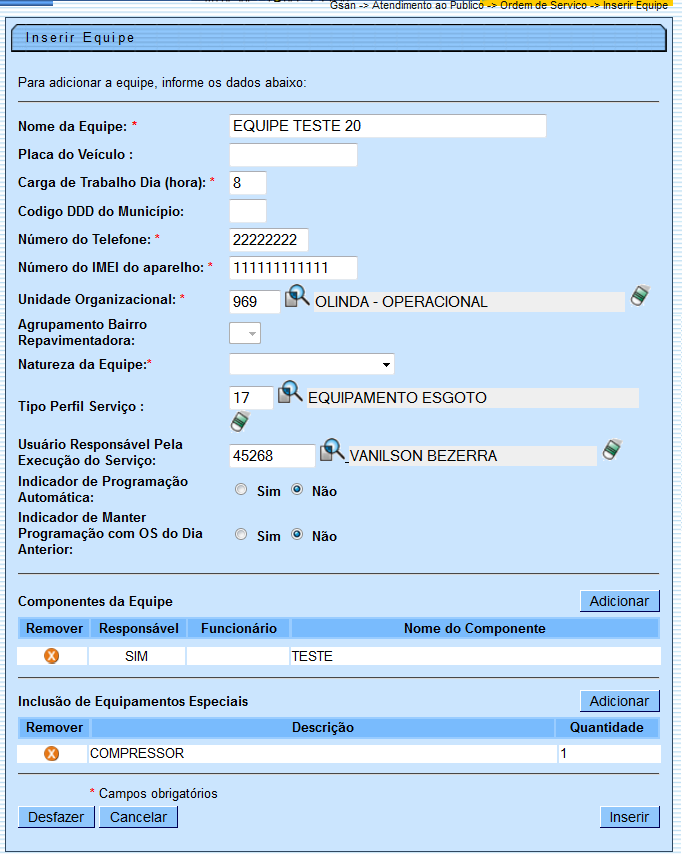This screenshot has height=865, width=683.
Task: Select Sim for Indicador de Programação Automática
Action: pyautogui.click(x=240, y=490)
